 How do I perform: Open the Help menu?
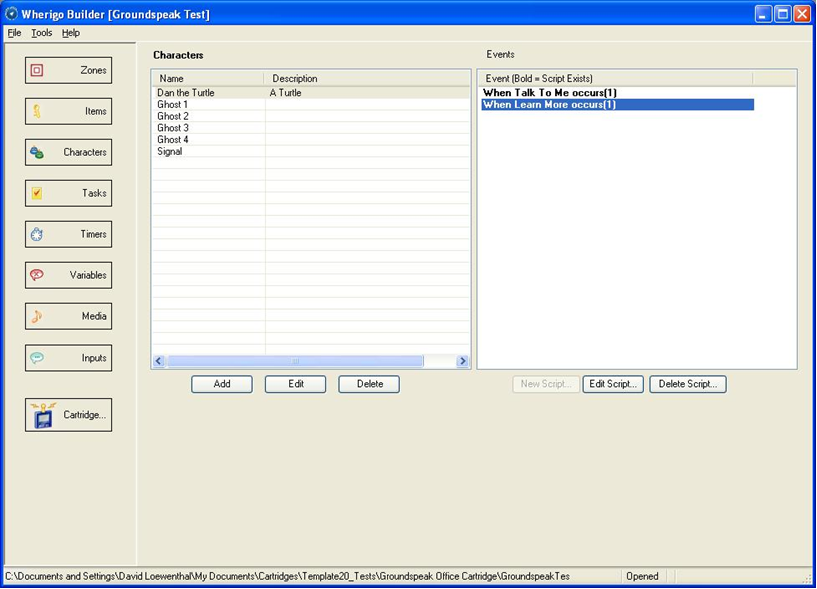point(71,33)
